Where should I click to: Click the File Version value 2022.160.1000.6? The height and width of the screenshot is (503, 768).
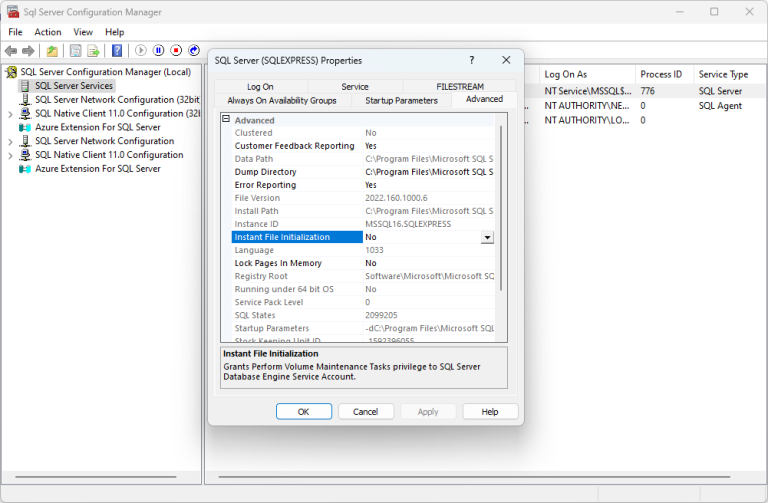point(396,198)
